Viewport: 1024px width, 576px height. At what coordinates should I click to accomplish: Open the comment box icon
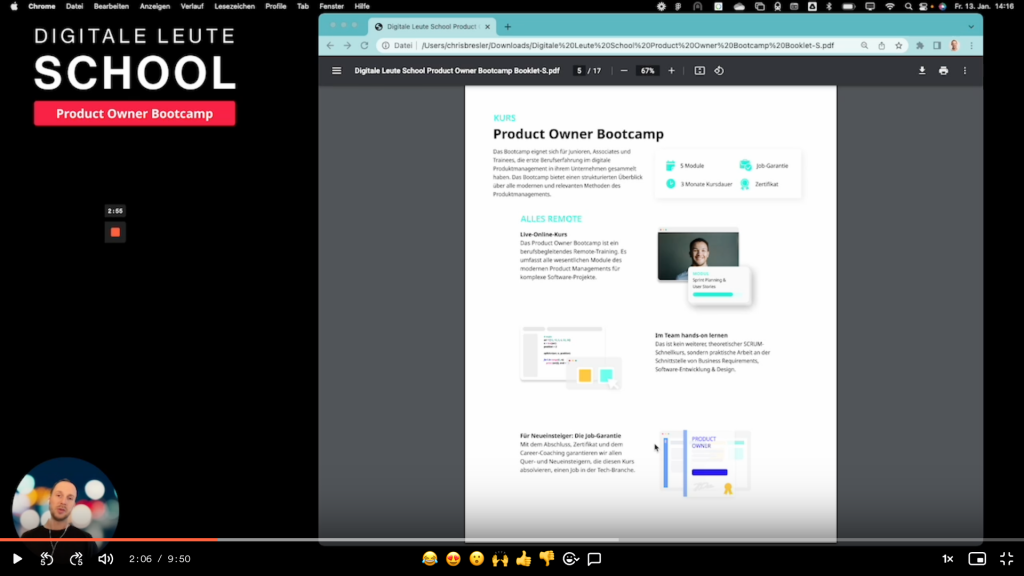pos(594,559)
